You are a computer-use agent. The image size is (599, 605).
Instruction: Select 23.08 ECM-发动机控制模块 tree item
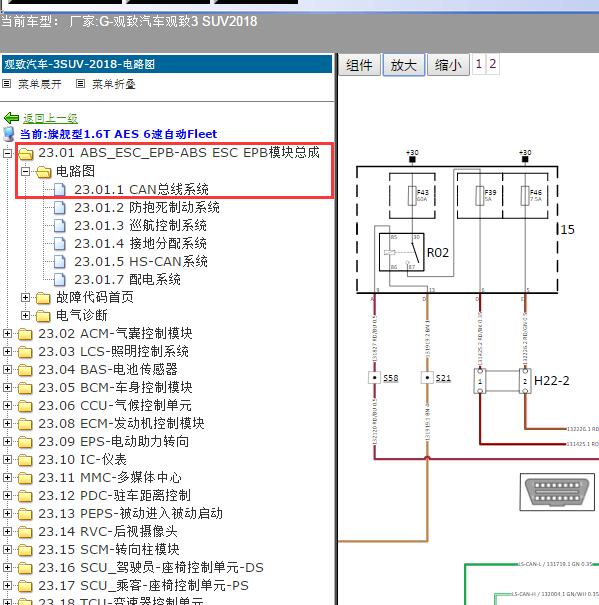[121, 424]
